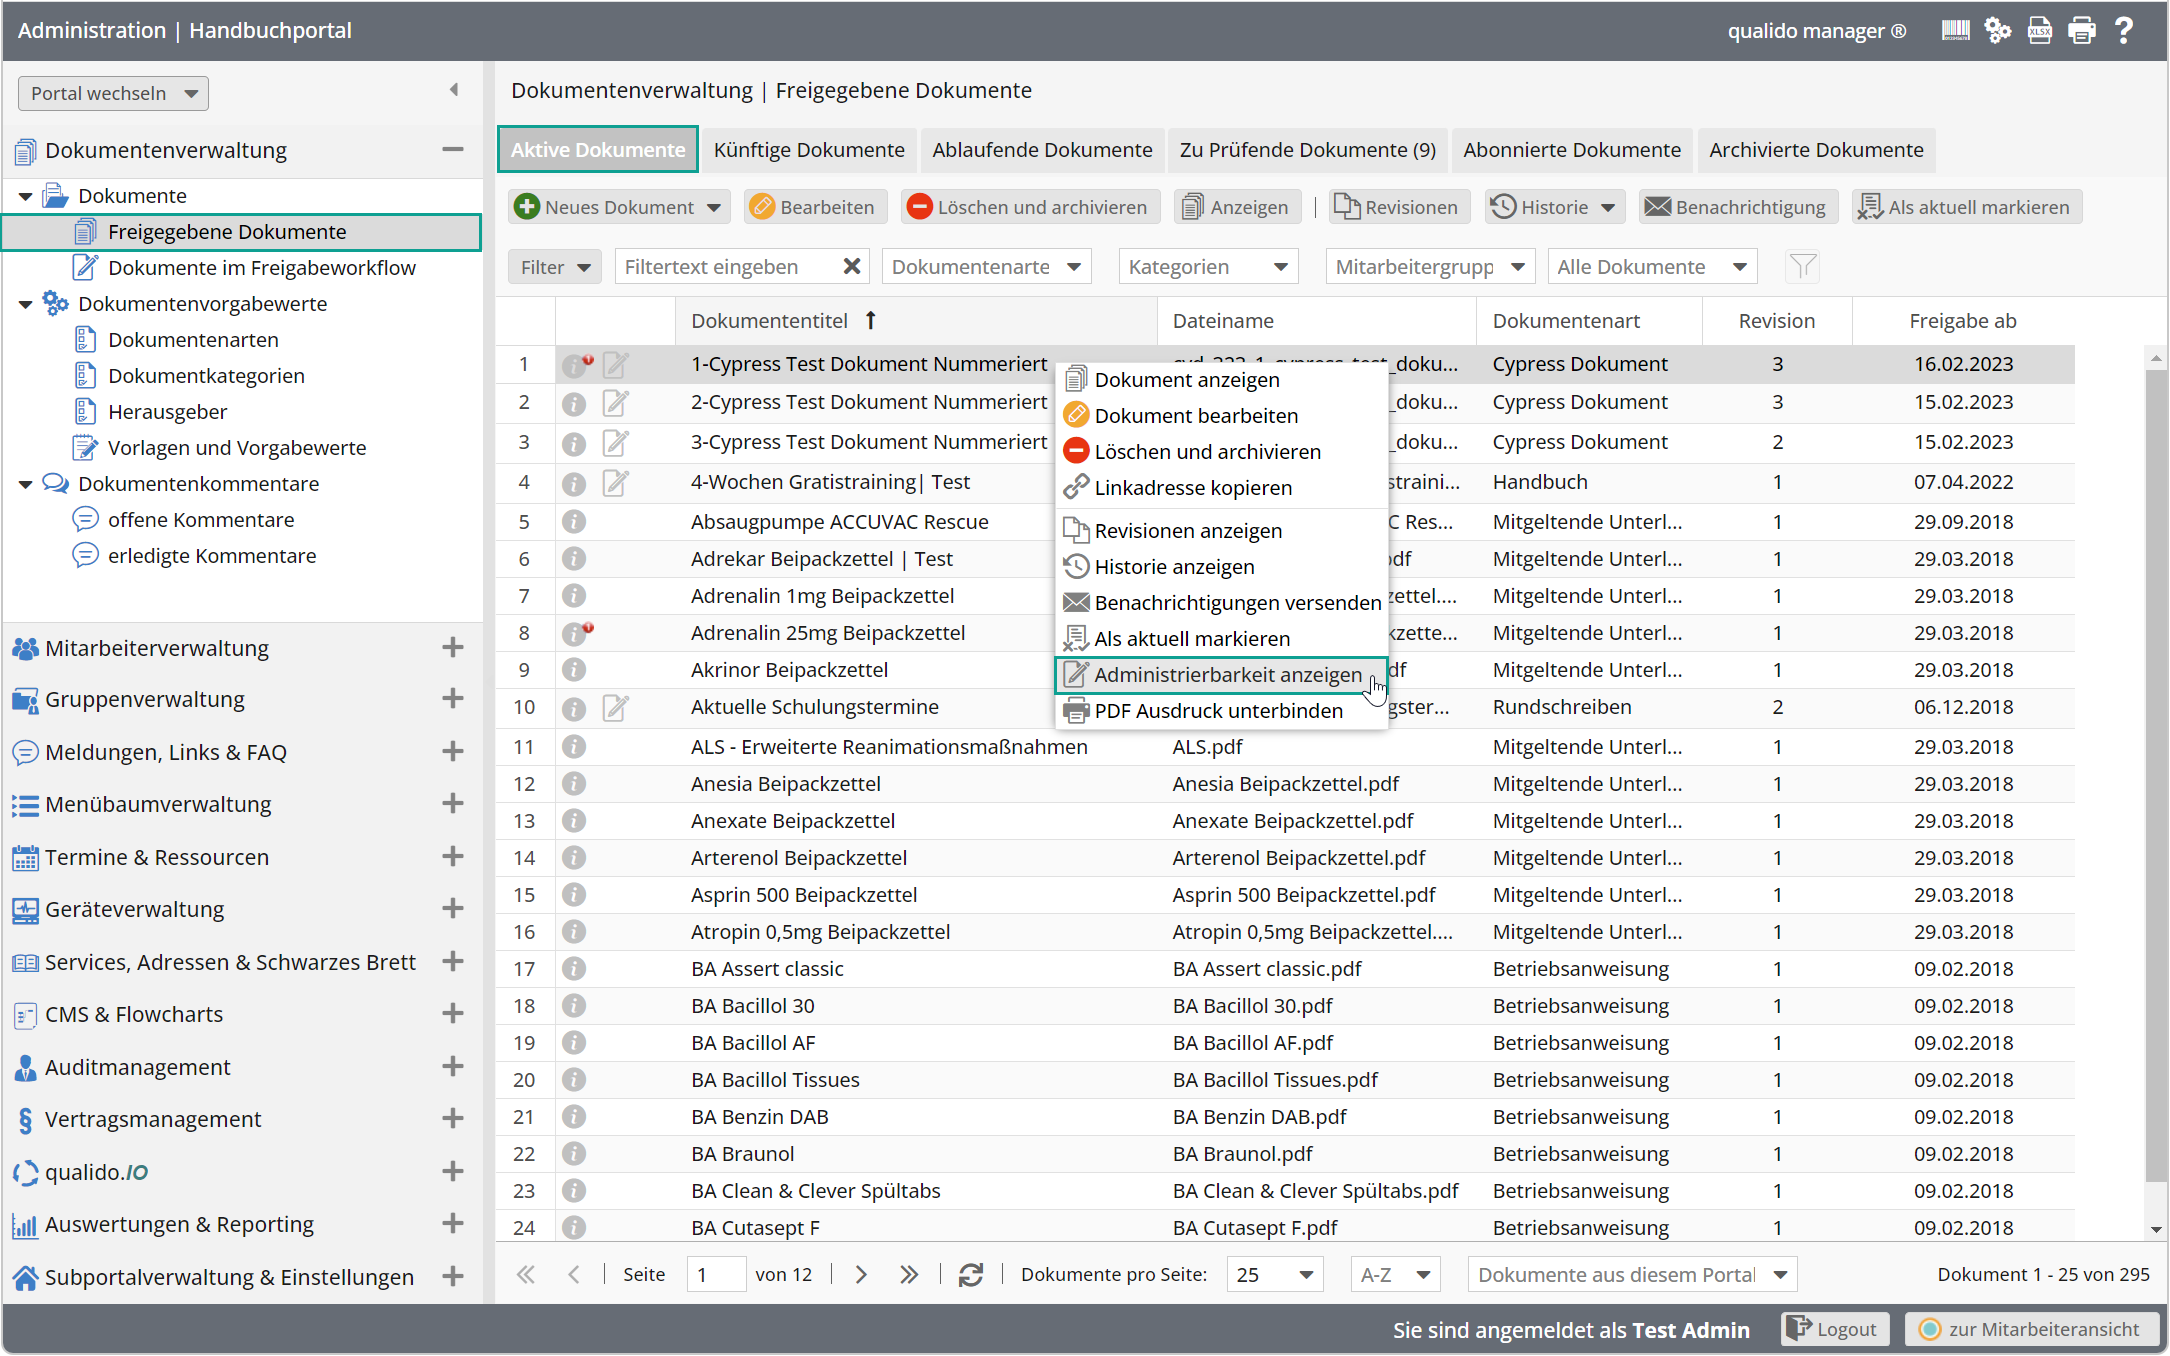Image resolution: width=2170 pixels, height=1356 pixels.
Task: Click Anzeigen toolbar button
Action: coord(1237,207)
